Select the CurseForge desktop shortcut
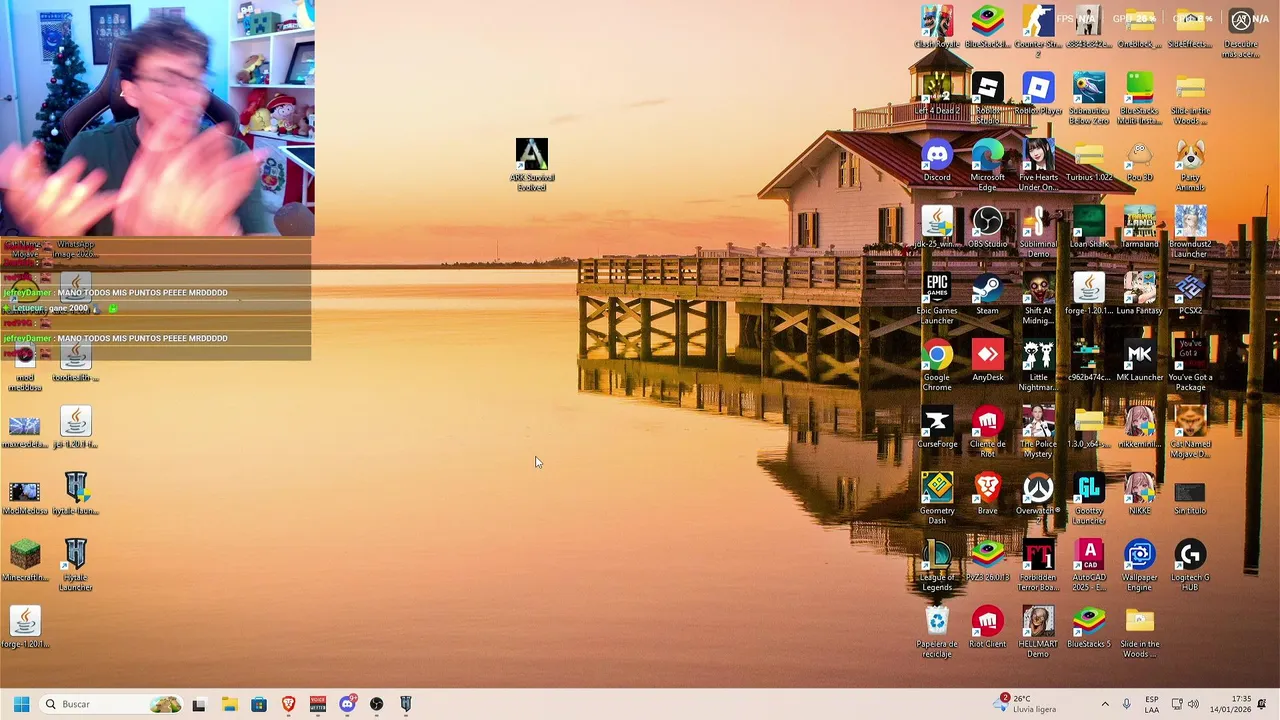Image resolution: width=1280 pixels, height=720 pixels. (x=937, y=429)
